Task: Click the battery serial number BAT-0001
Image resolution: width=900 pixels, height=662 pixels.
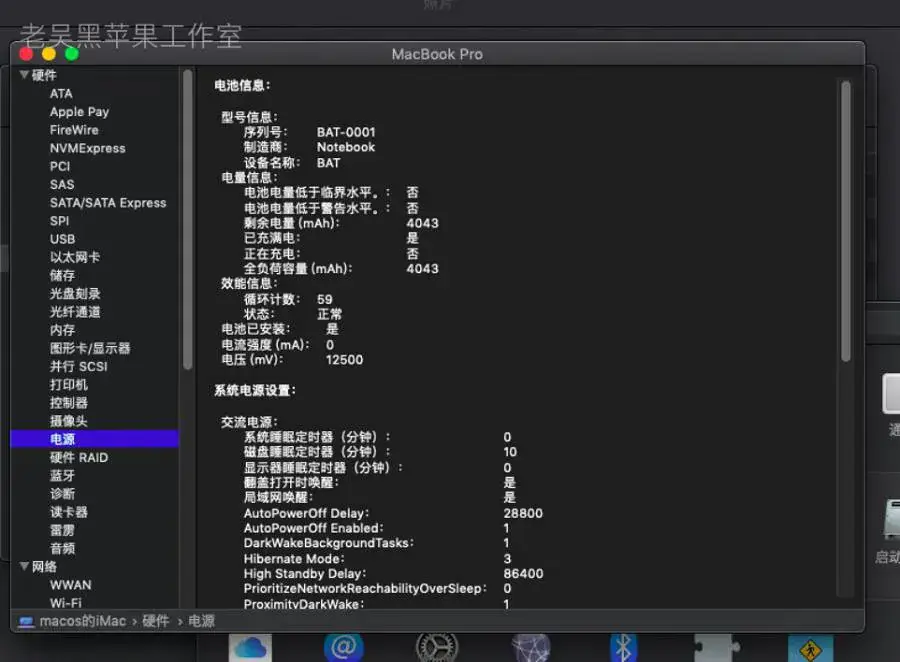Action: (346, 133)
